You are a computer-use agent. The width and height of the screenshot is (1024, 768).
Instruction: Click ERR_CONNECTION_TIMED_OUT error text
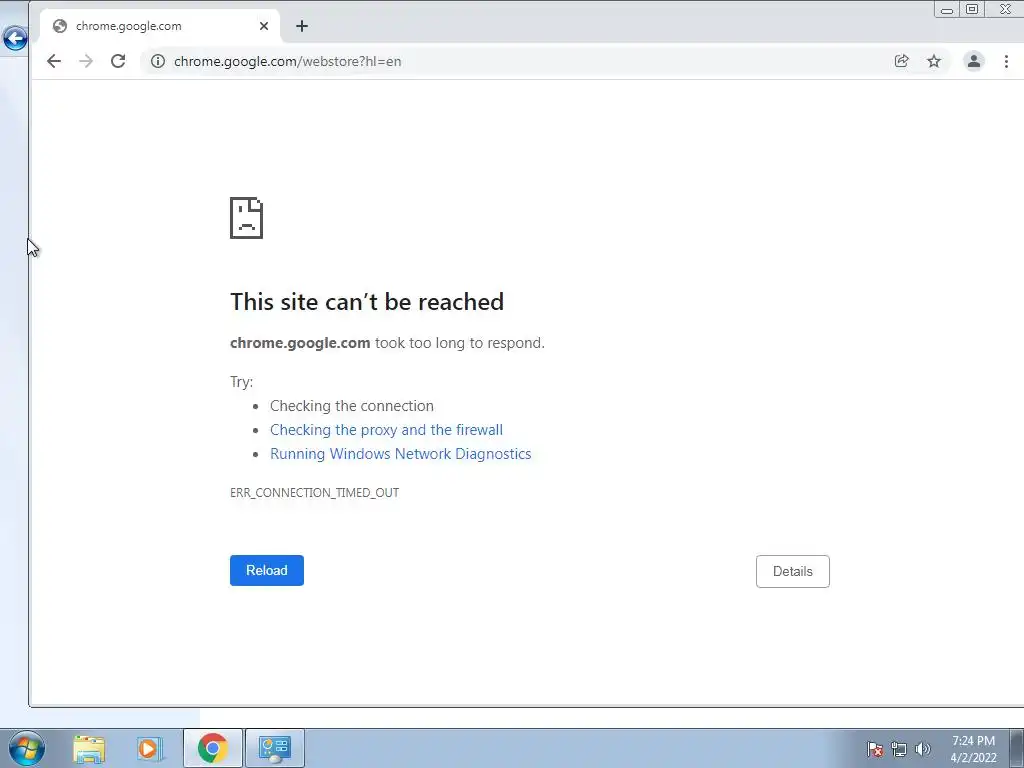pos(314,492)
